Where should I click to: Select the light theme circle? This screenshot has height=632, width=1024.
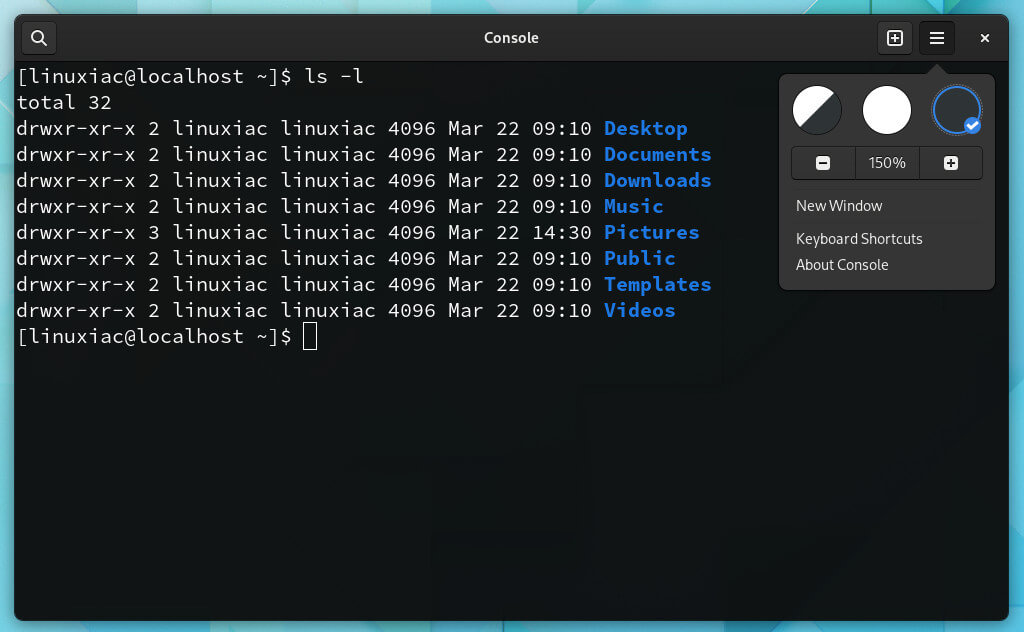pos(887,110)
